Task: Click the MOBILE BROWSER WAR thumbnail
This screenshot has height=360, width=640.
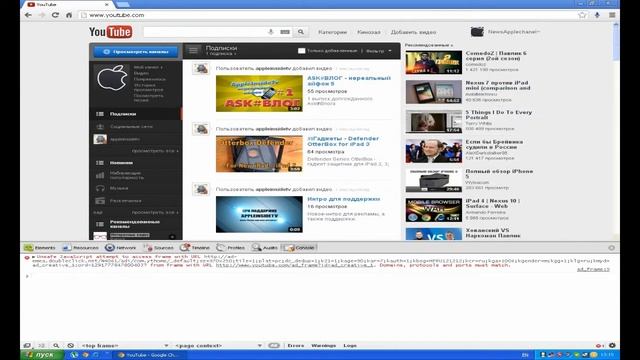Action: 433,210
